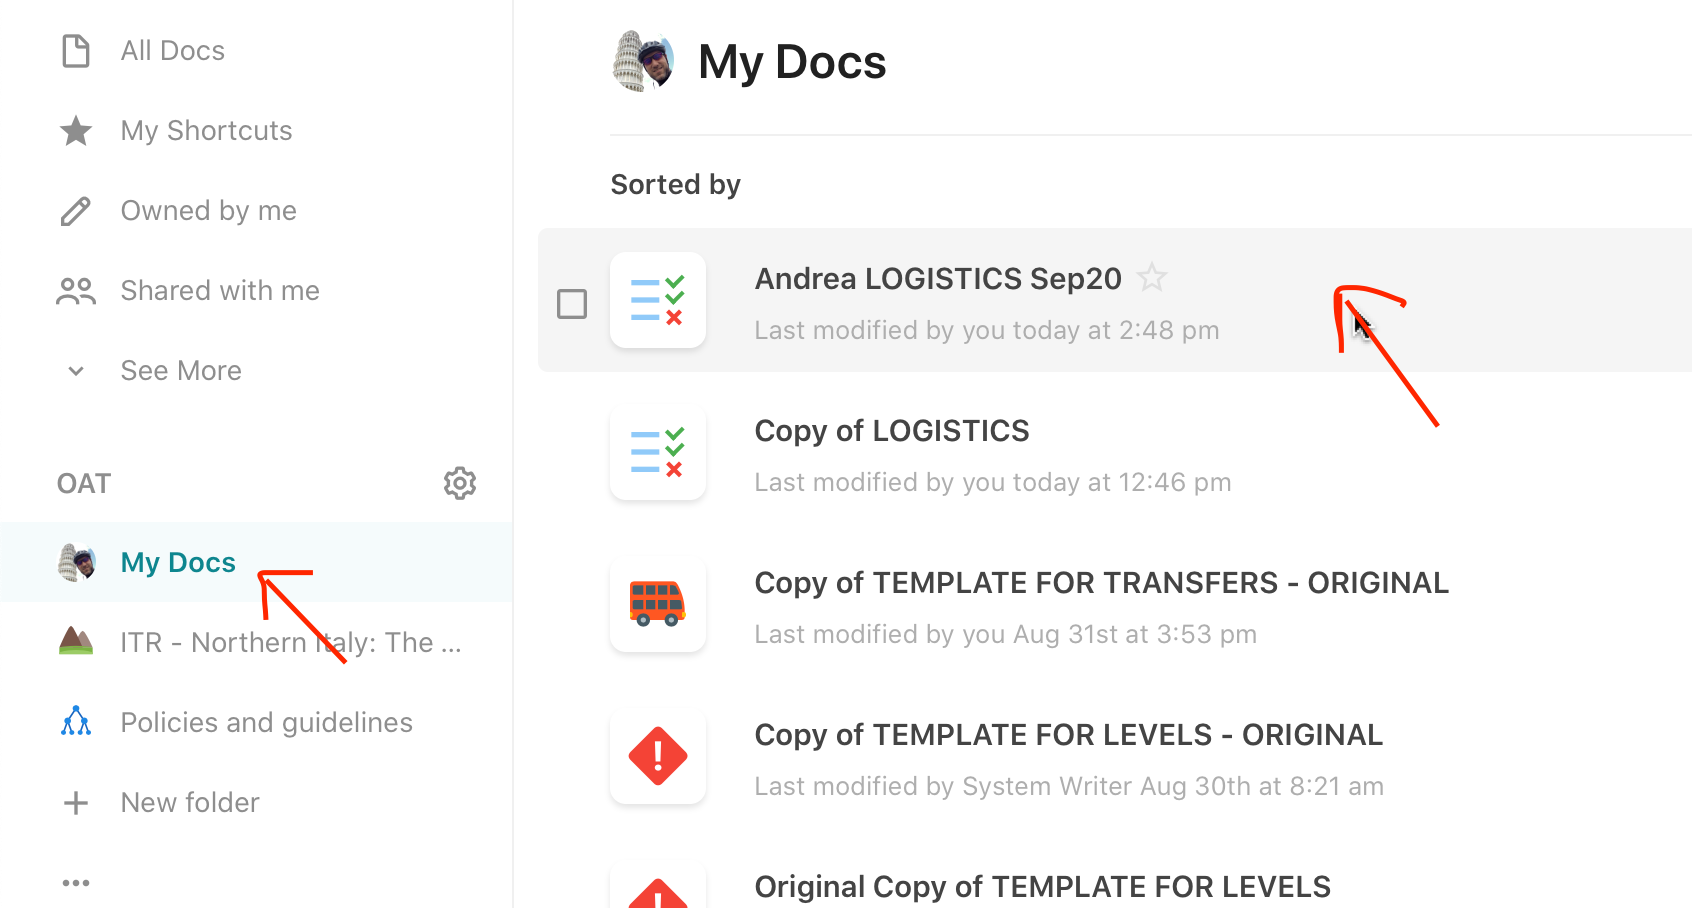The height and width of the screenshot is (908, 1692).
Task: Open Andrea LOGISTICS Sep20 document title
Action: [x=938, y=279]
